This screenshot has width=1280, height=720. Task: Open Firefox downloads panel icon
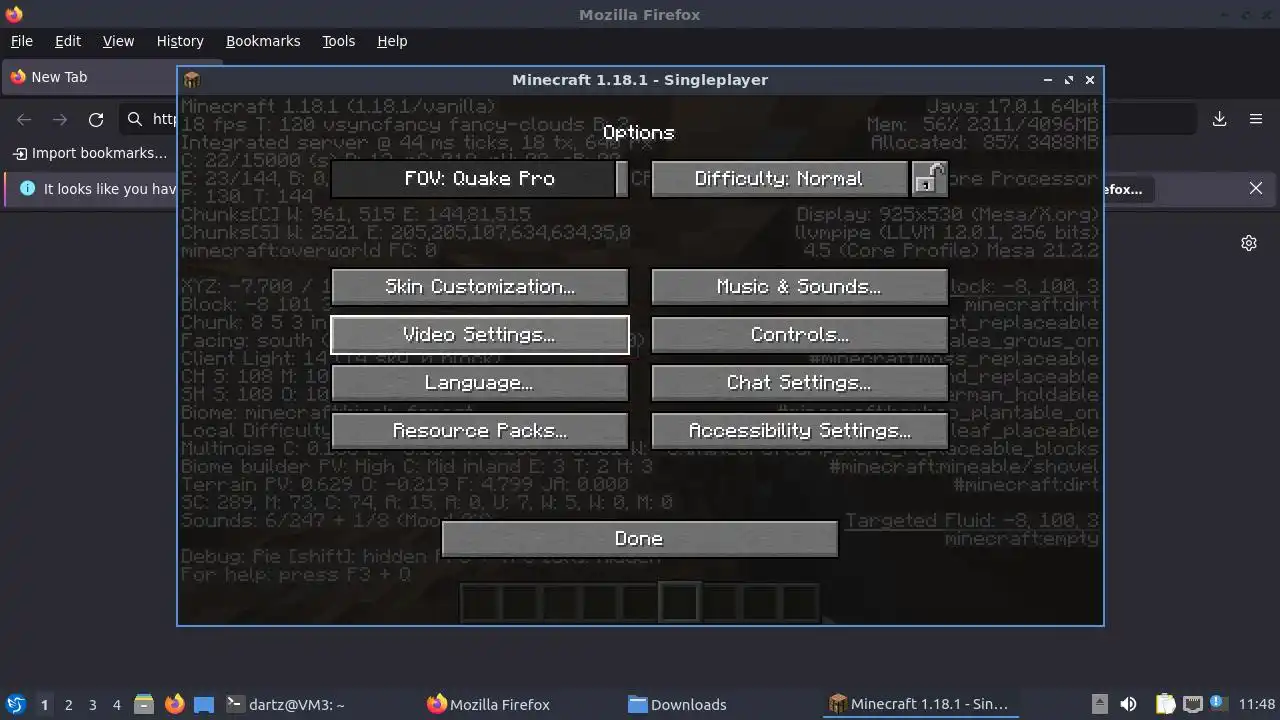(x=1220, y=119)
